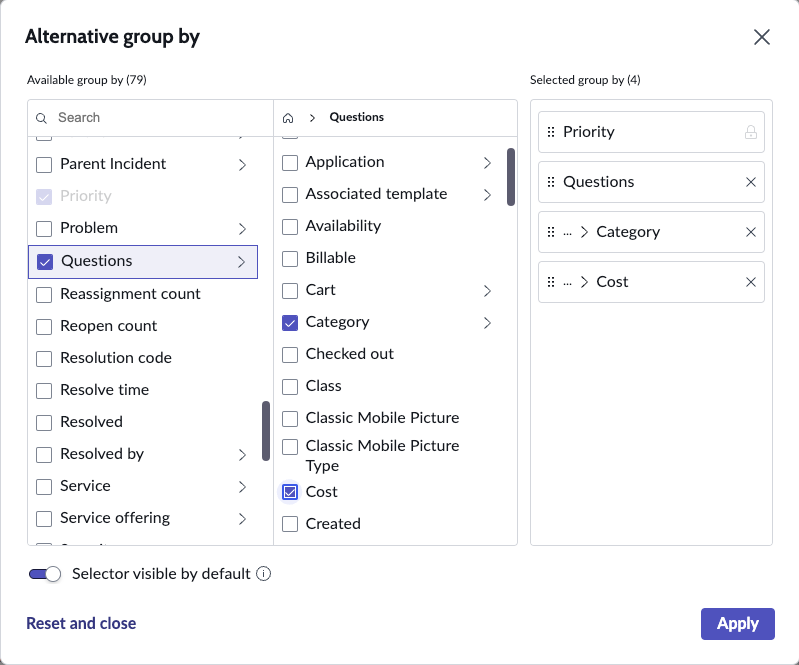The height and width of the screenshot is (665, 799).
Task: Expand Service offering sub-fields
Action: (x=242, y=519)
